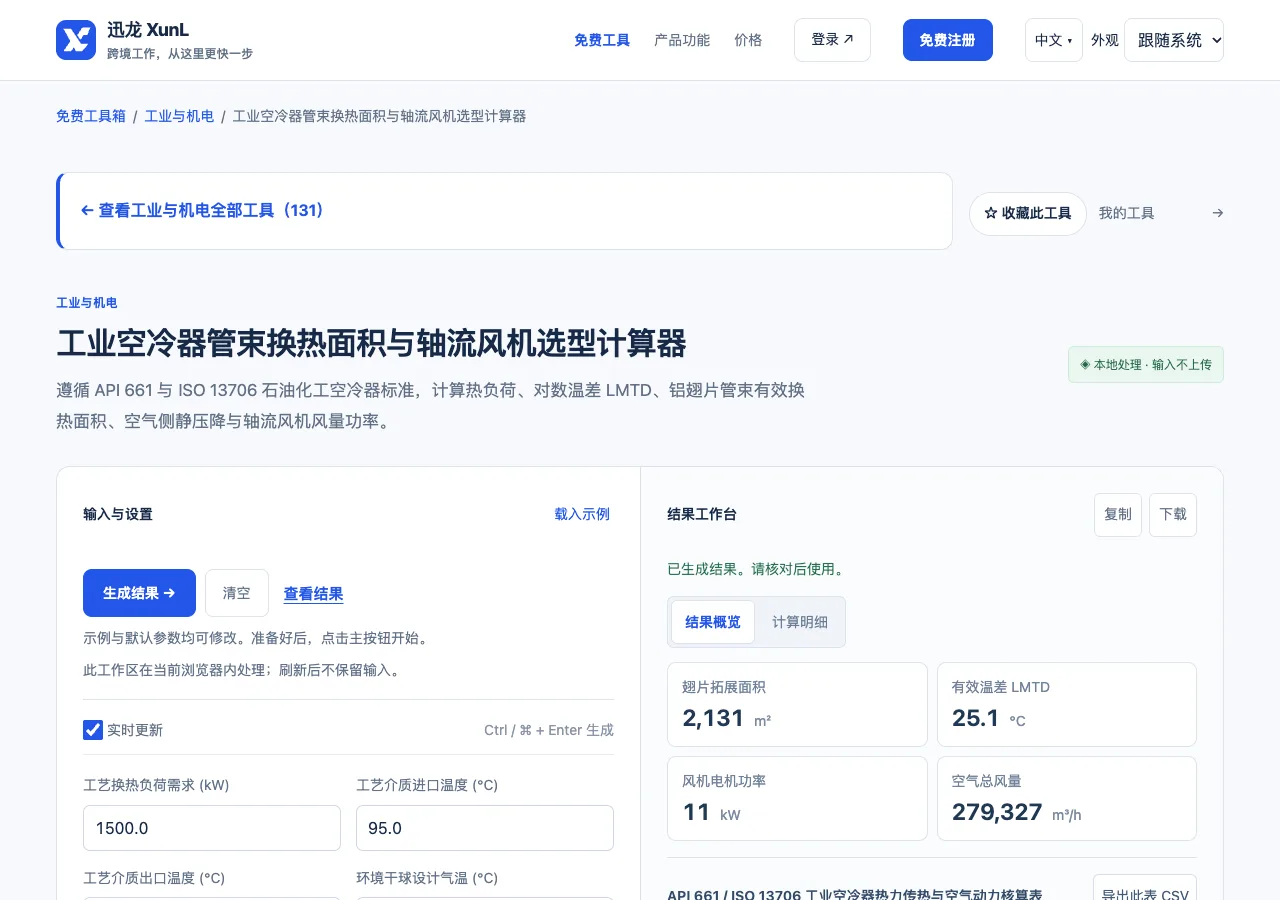
Task: Open the 工业与机电 breadcrumb link
Action: coord(180,116)
